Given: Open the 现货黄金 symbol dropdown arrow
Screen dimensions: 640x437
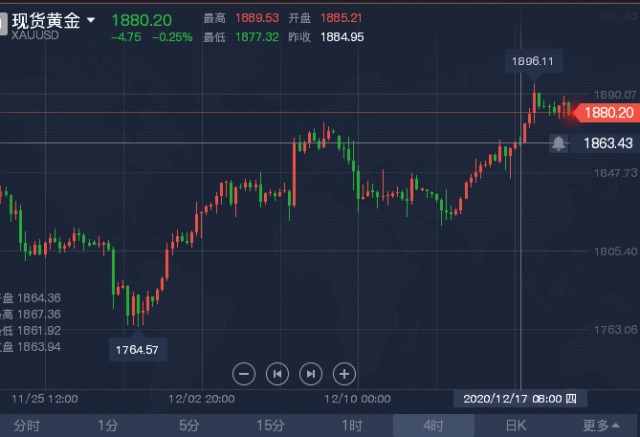Looking at the screenshot, I should click(x=91, y=20).
